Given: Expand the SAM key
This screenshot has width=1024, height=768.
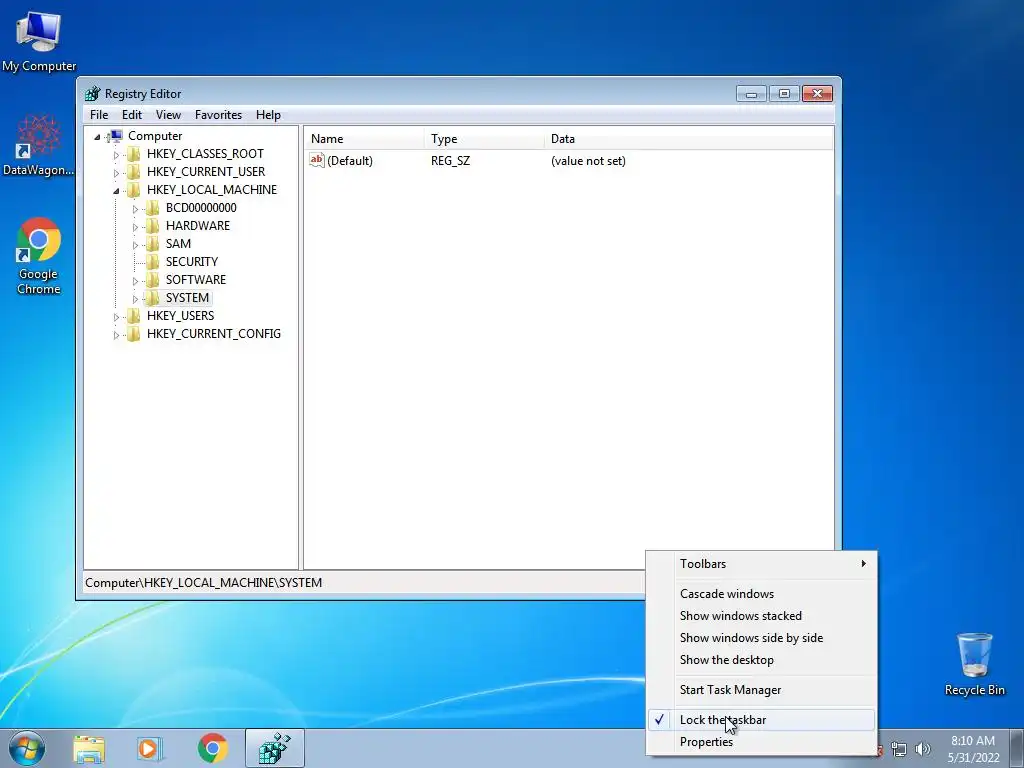Looking at the screenshot, I should point(135,244).
